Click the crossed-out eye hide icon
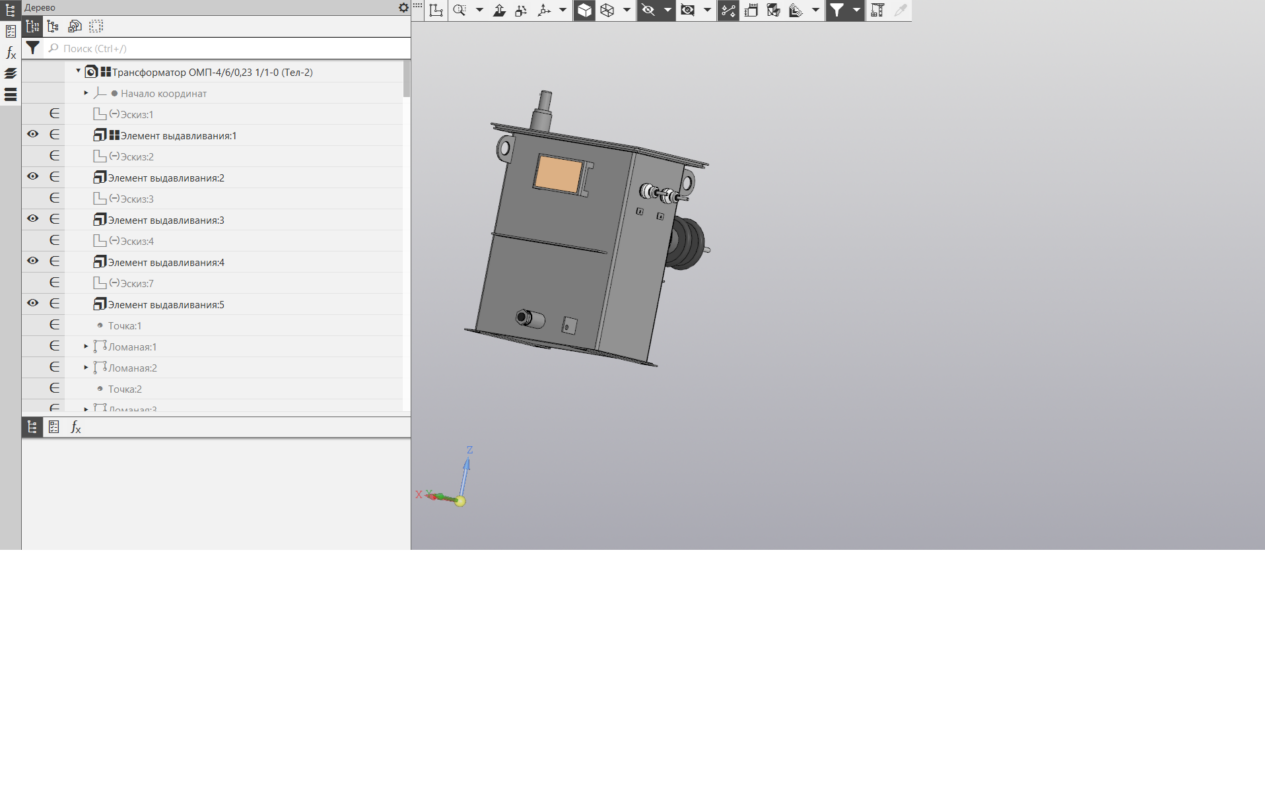 (648, 11)
